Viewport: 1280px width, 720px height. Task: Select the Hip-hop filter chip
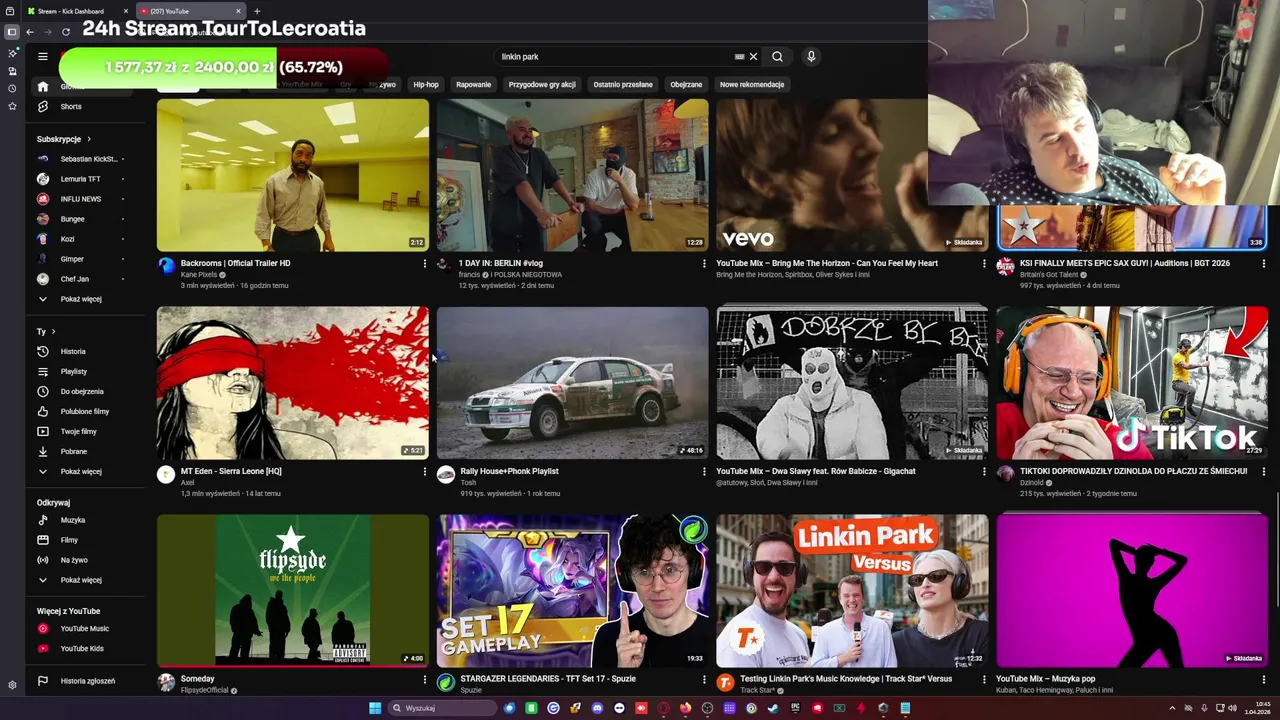426,84
